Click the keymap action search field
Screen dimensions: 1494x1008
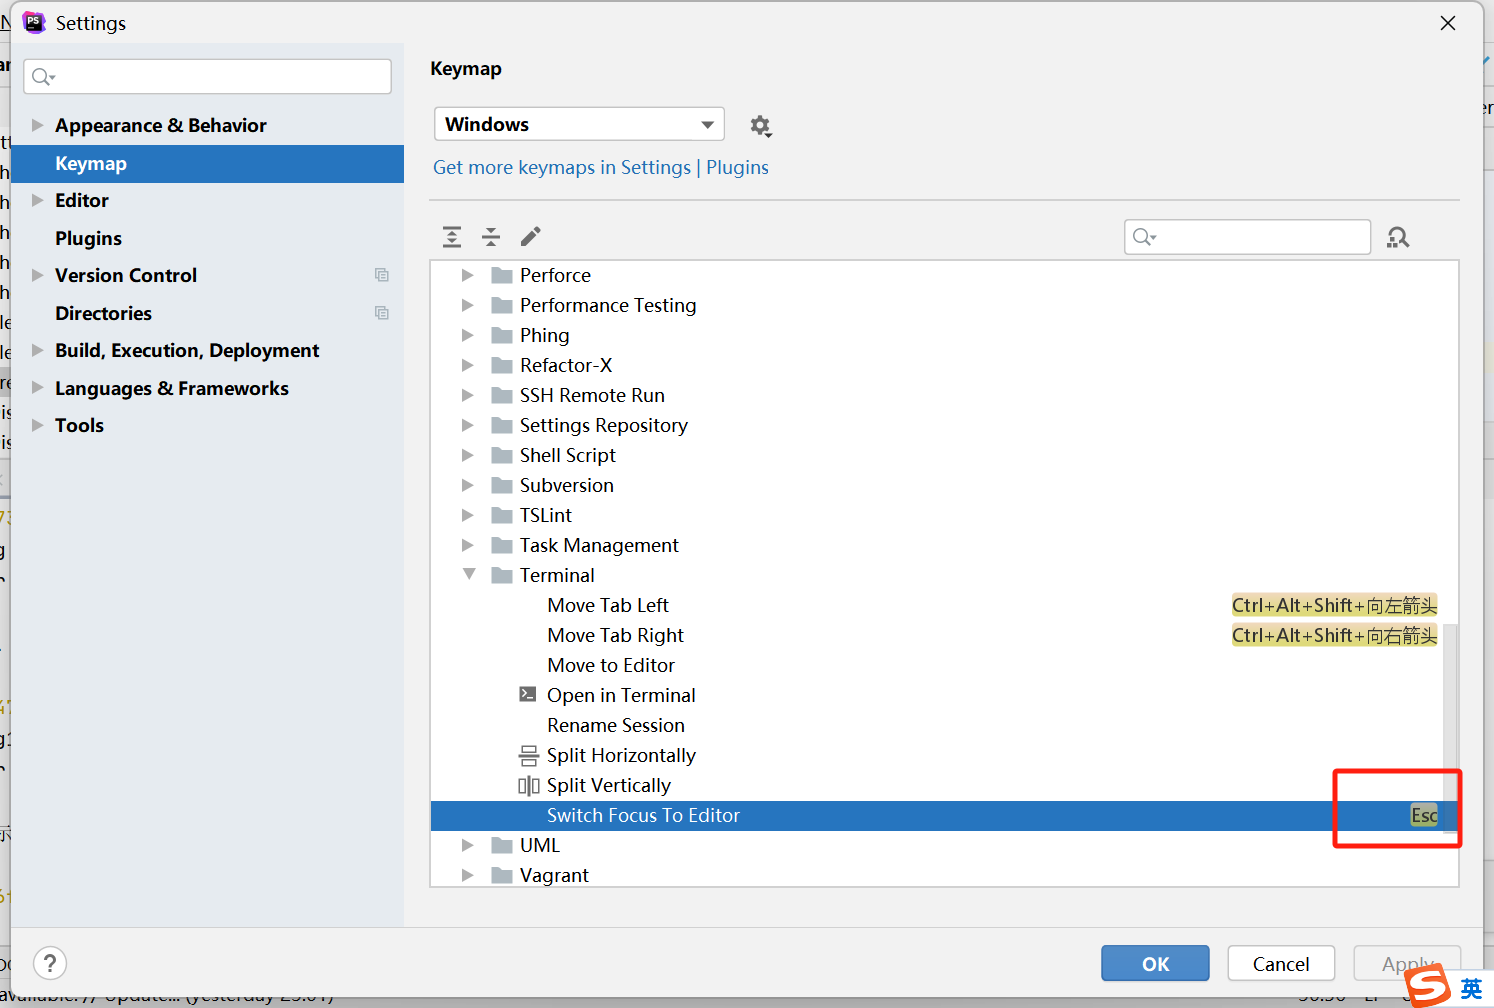tap(1247, 237)
